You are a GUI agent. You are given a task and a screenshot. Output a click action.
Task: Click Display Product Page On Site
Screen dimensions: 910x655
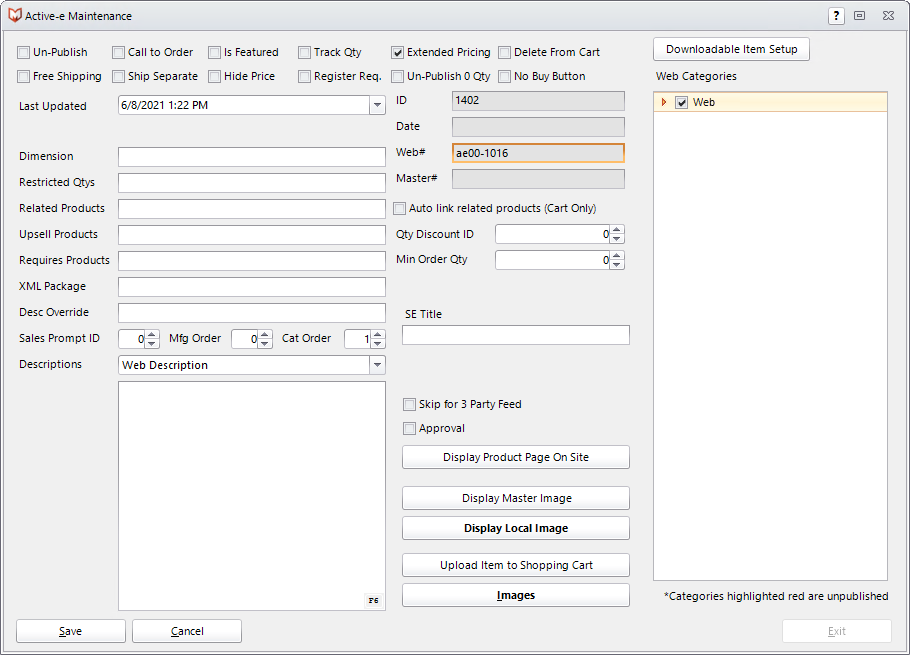(516, 457)
